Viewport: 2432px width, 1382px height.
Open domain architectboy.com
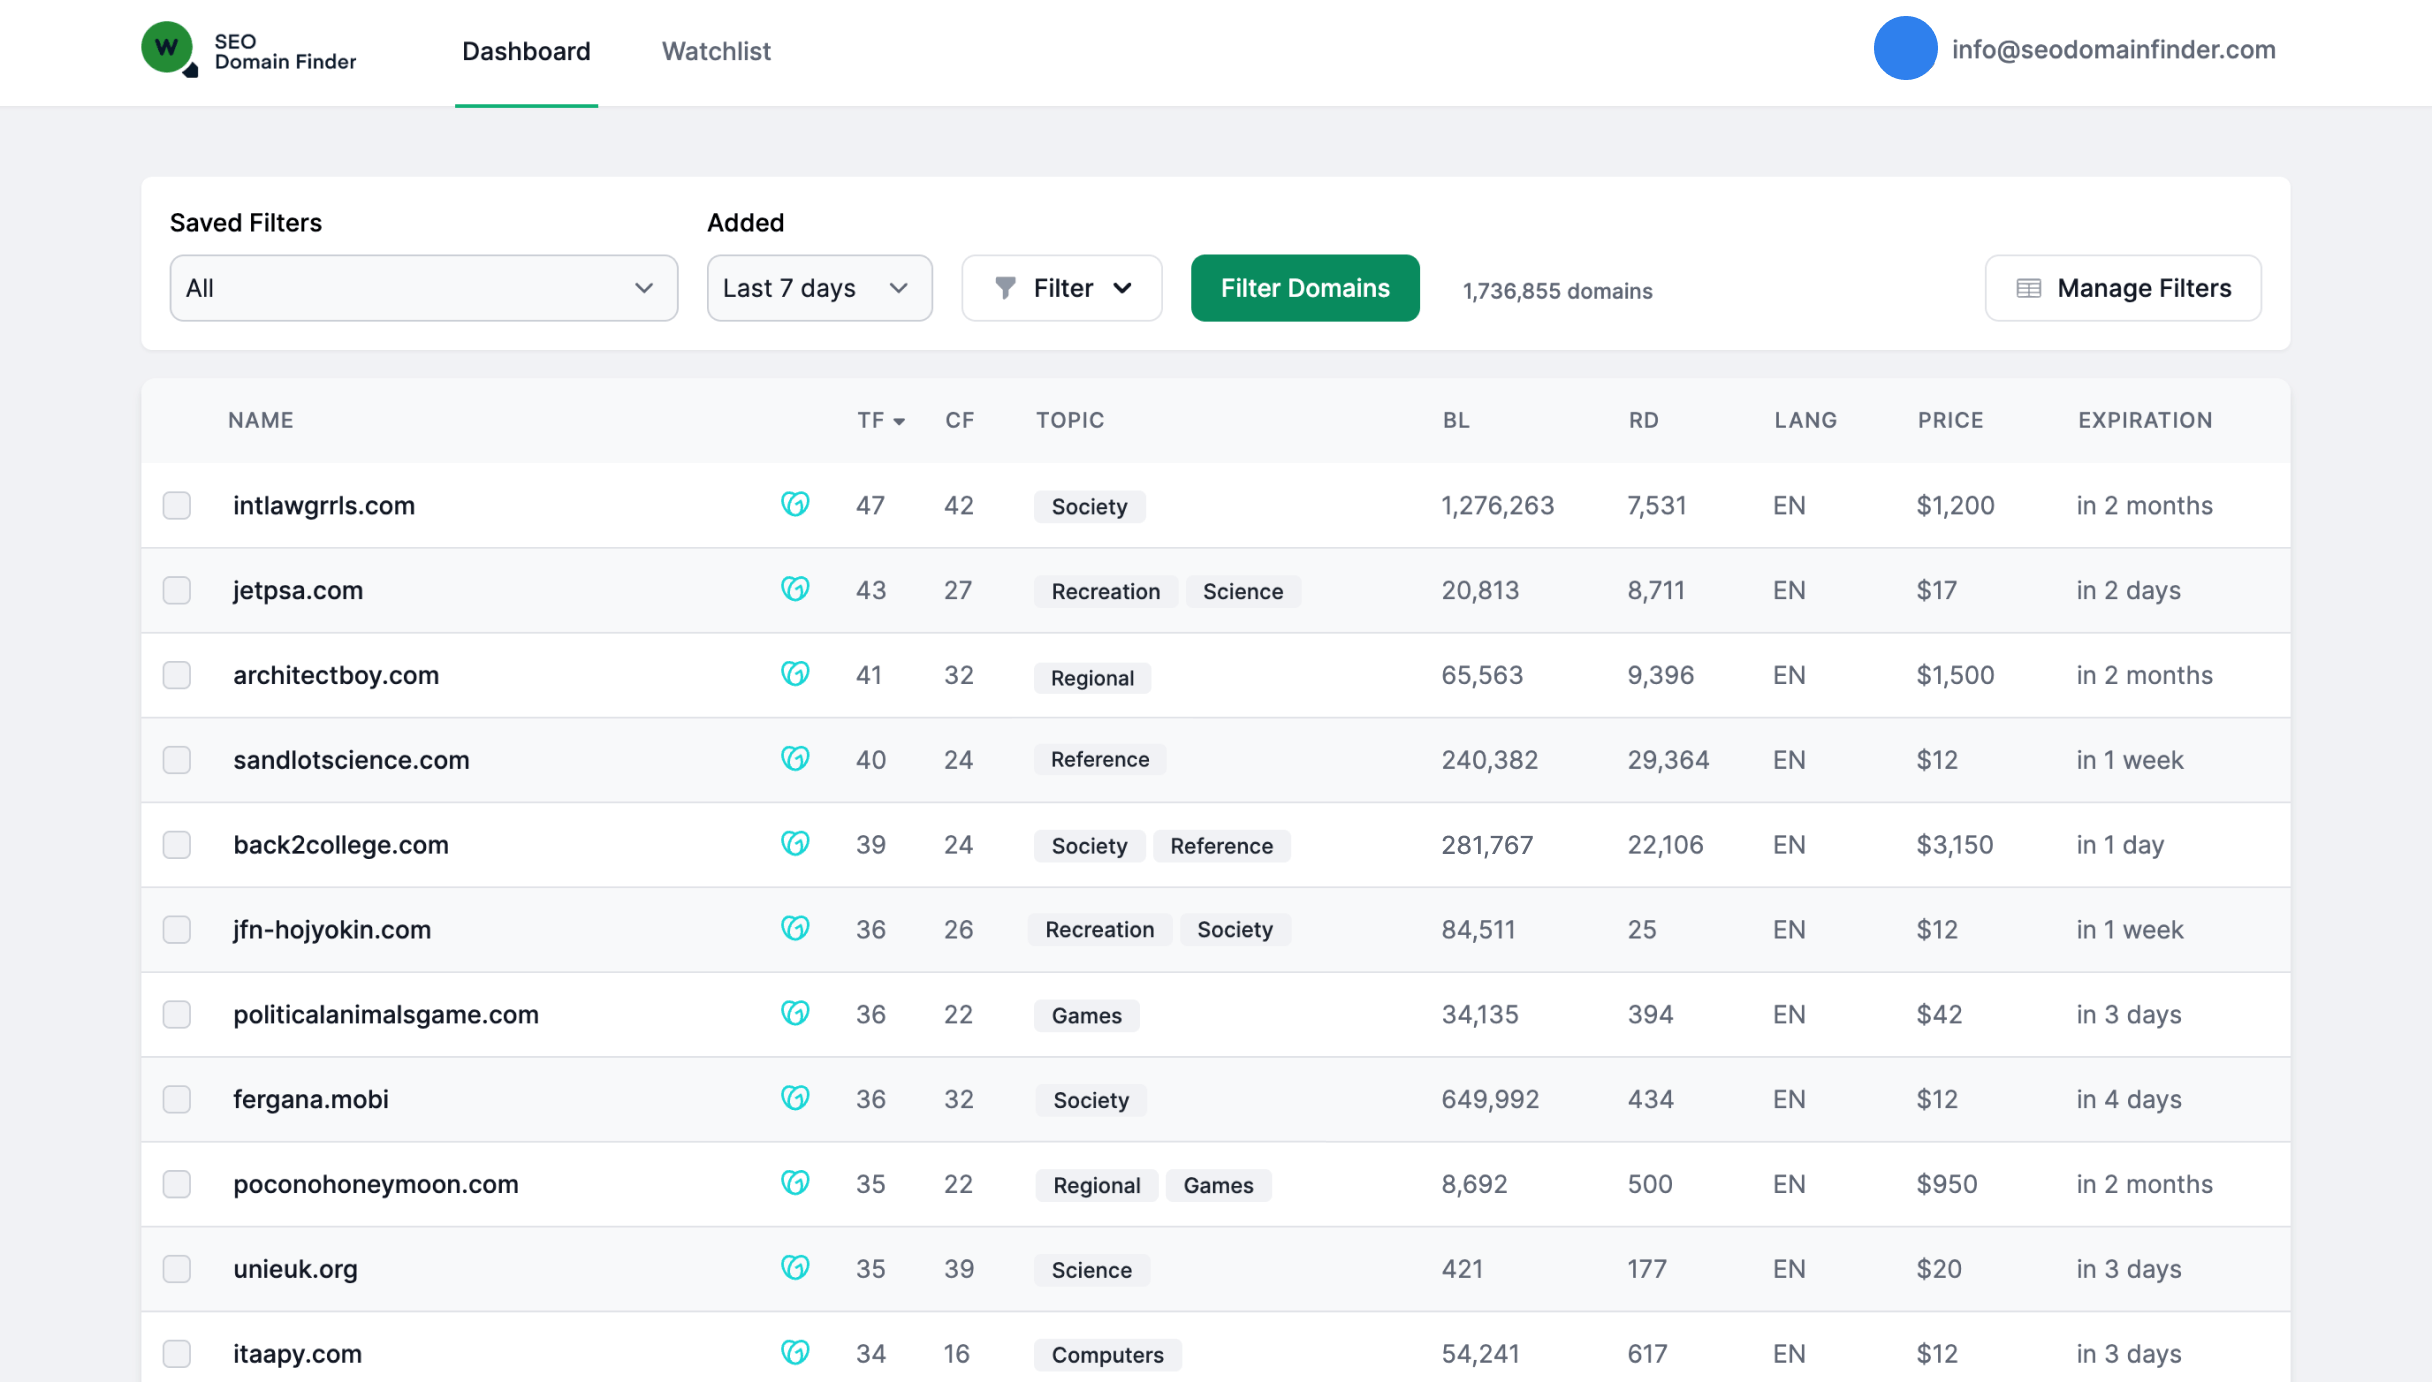tap(336, 675)
